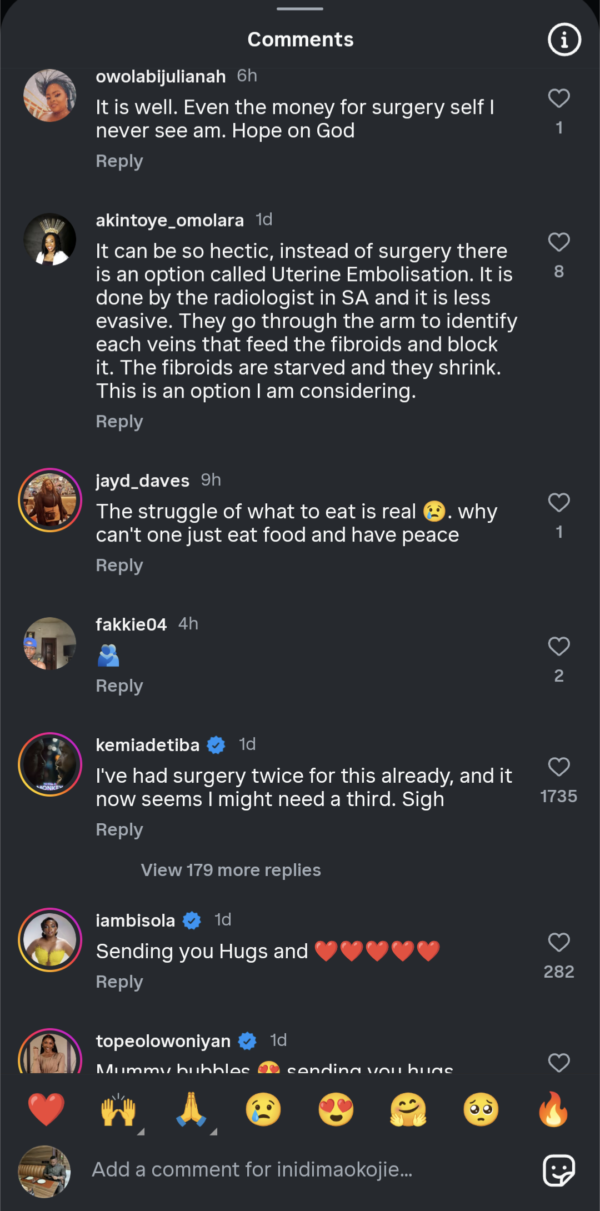
Task: Open iambisola's profile username link
Action: 136,920
